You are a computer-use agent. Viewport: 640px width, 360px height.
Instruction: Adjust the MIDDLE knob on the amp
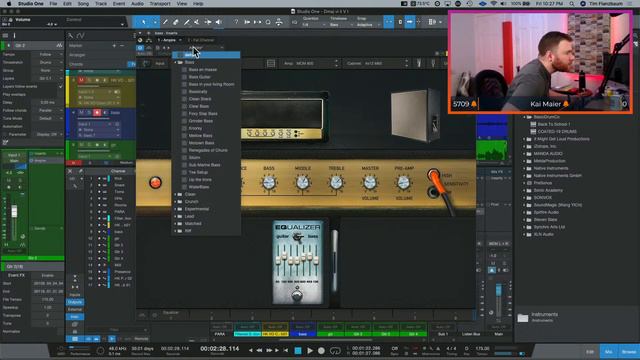pos(302,182)
